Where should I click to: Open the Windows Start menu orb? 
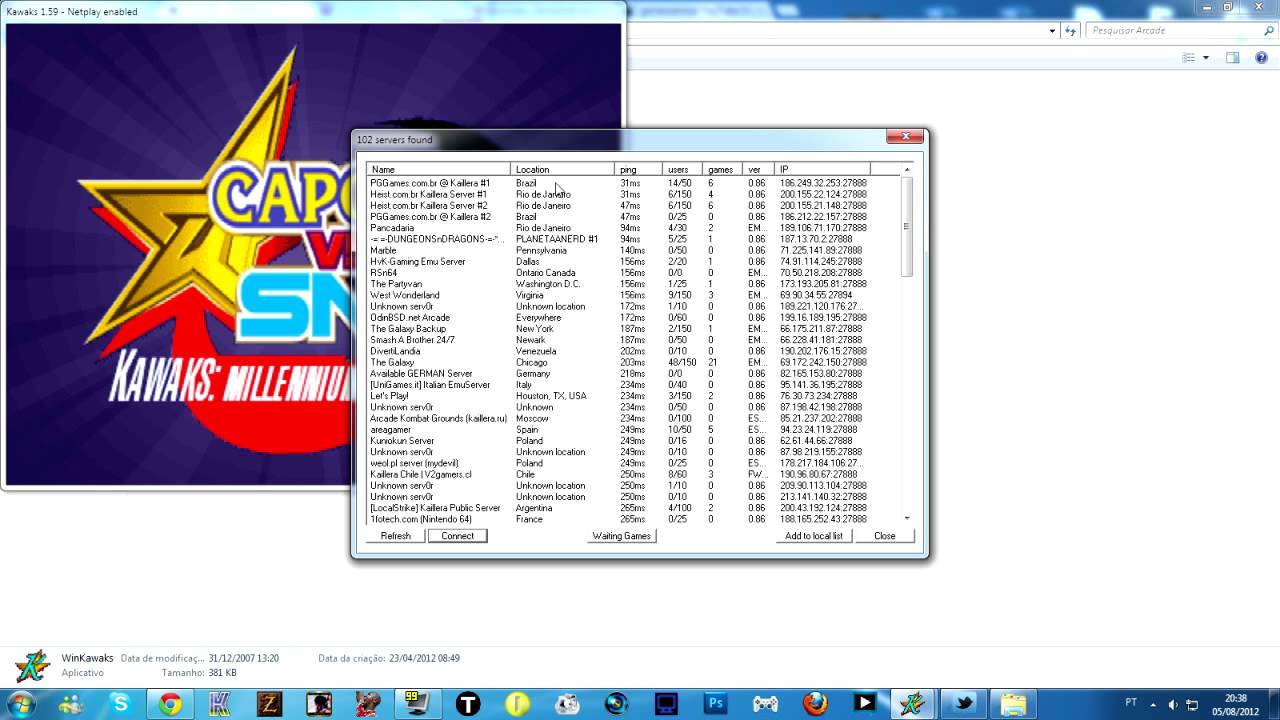[x=20, y=704]
